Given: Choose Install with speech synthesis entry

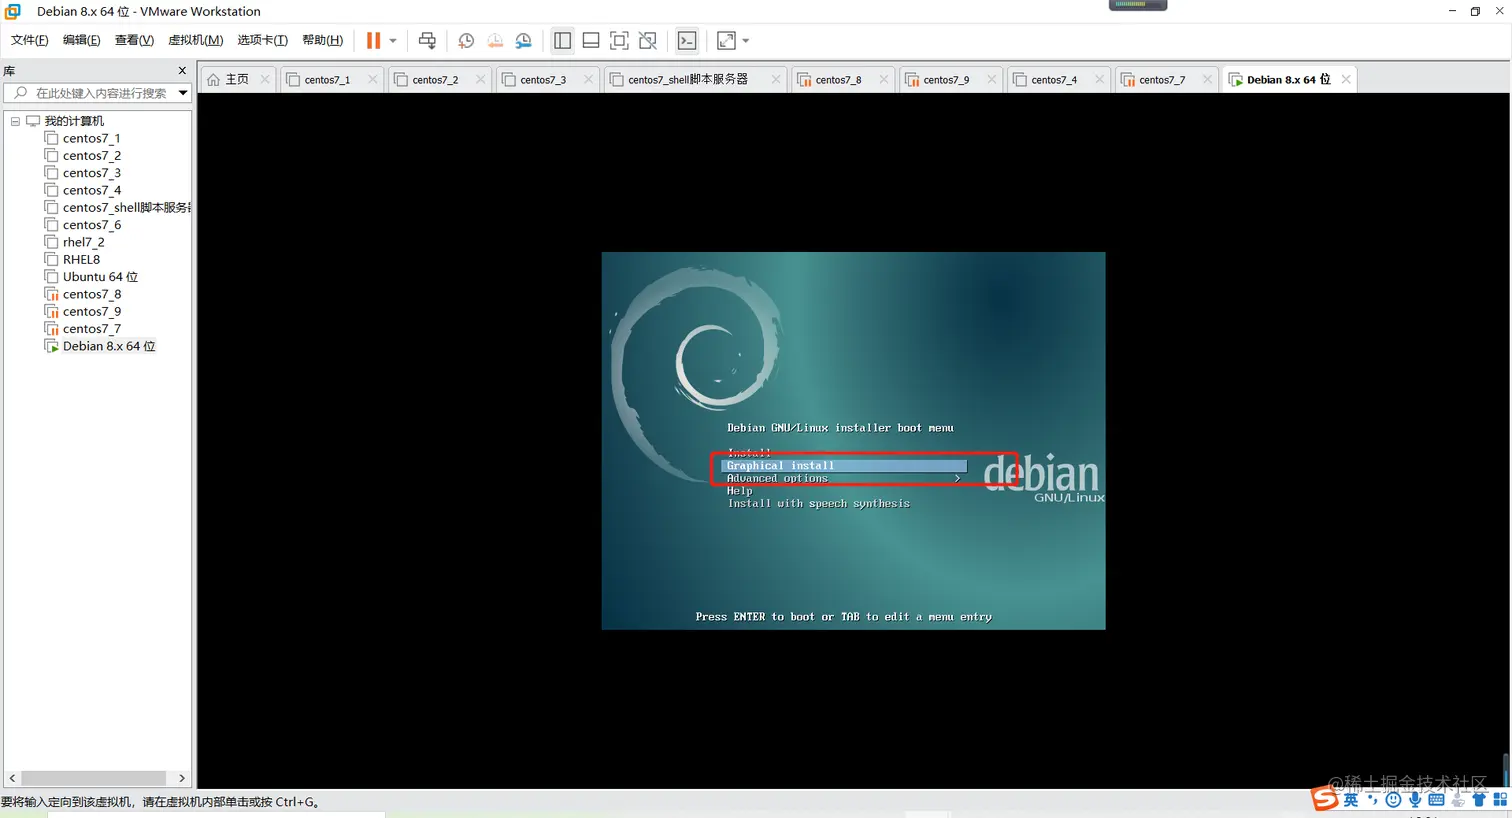Looking at the screenshot, I should tap(818, 504).
